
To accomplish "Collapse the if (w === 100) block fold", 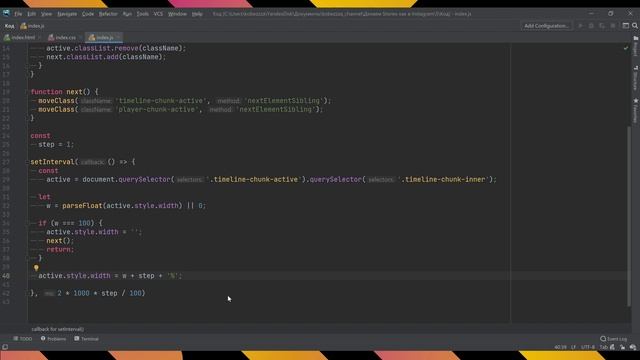I will (x=28, y=223).
